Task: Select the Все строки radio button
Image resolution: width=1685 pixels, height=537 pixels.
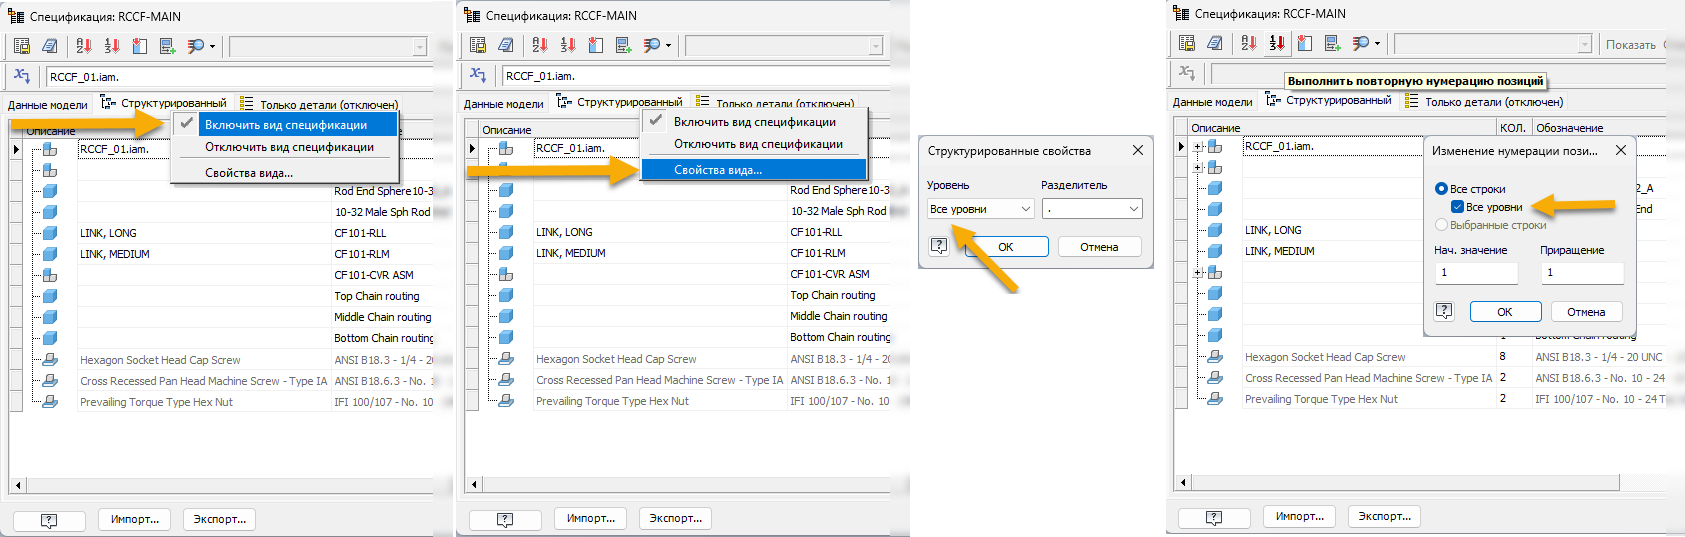Action: [1441, 189]
